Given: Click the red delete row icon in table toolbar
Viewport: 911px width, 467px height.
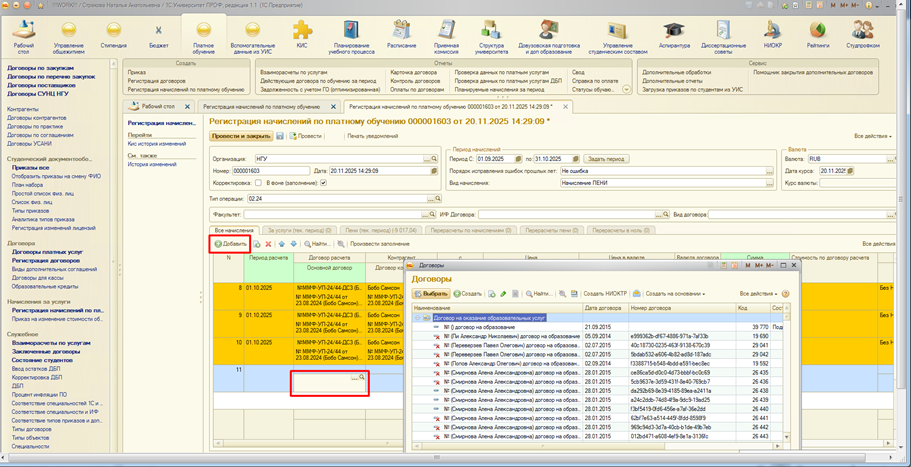Looking at the screenshot, I should click(x=268, y=243).
